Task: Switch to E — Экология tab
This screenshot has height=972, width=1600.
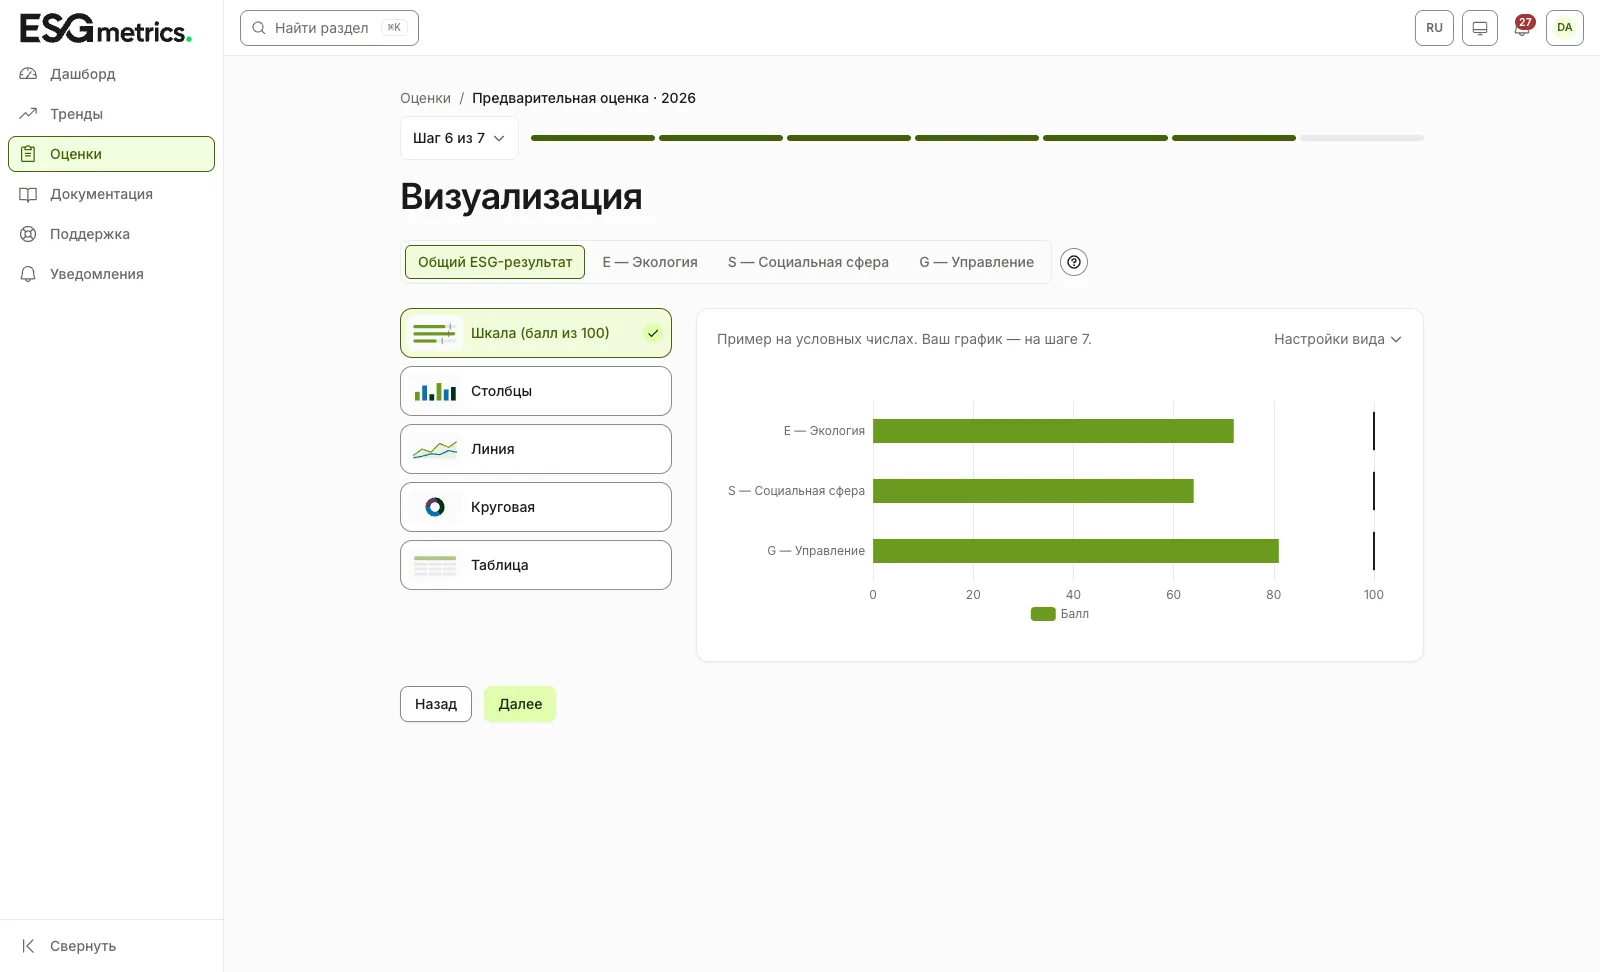Action: pyautogui.click(x=650, y=262)
